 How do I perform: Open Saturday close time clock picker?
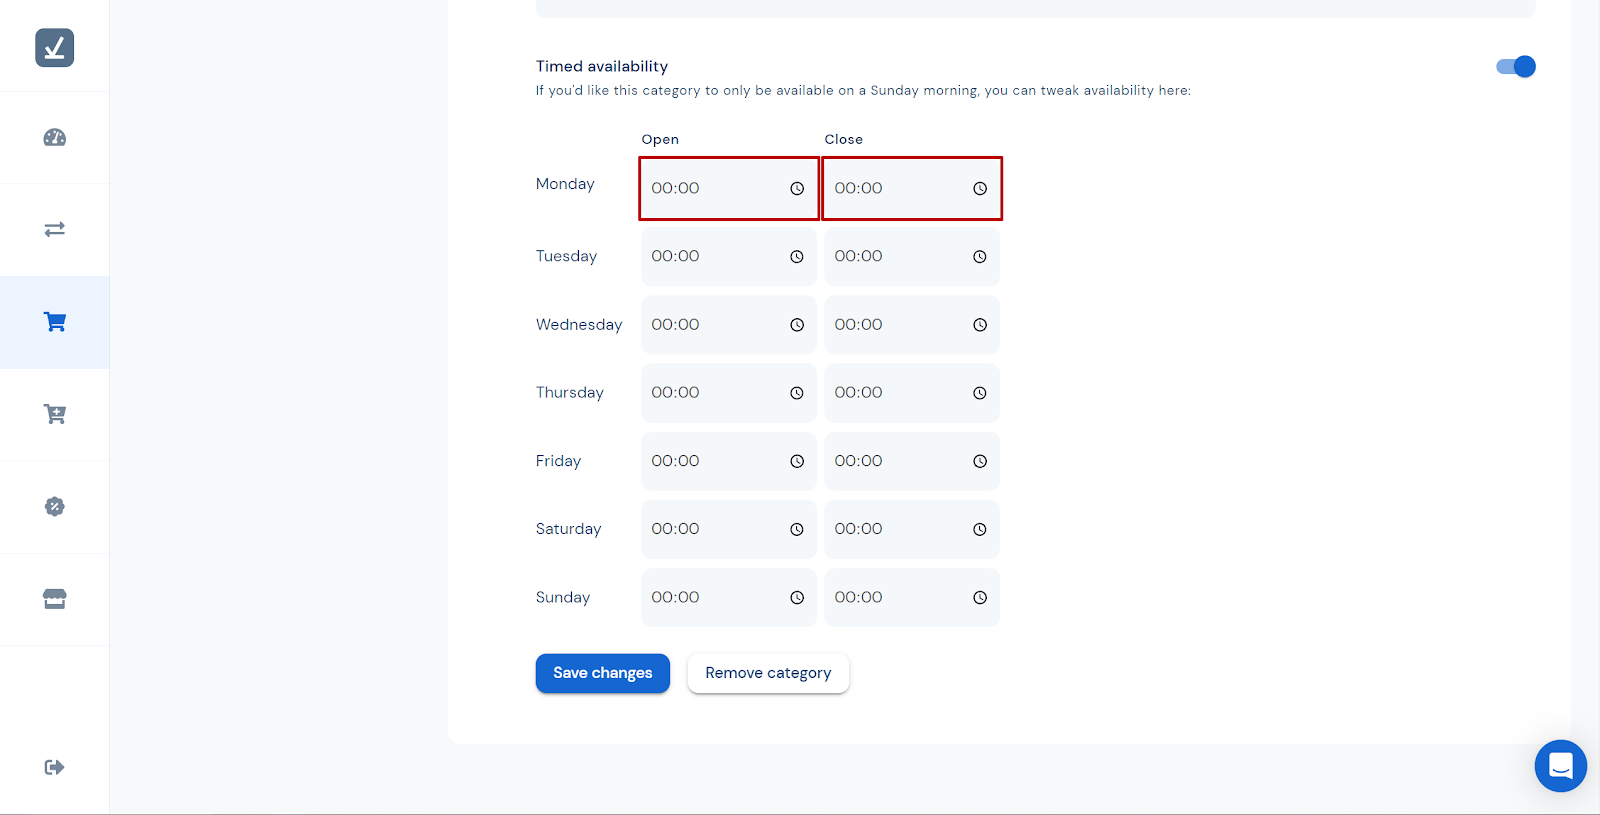[980, 530]
